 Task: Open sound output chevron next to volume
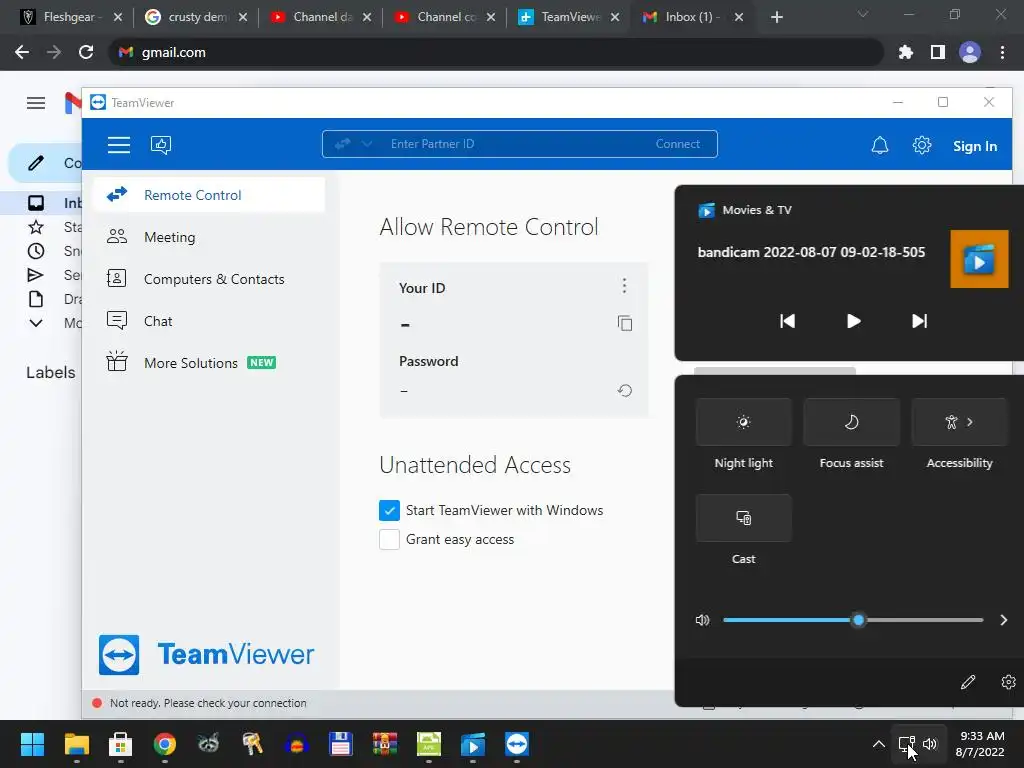(x=1004, y=620)
